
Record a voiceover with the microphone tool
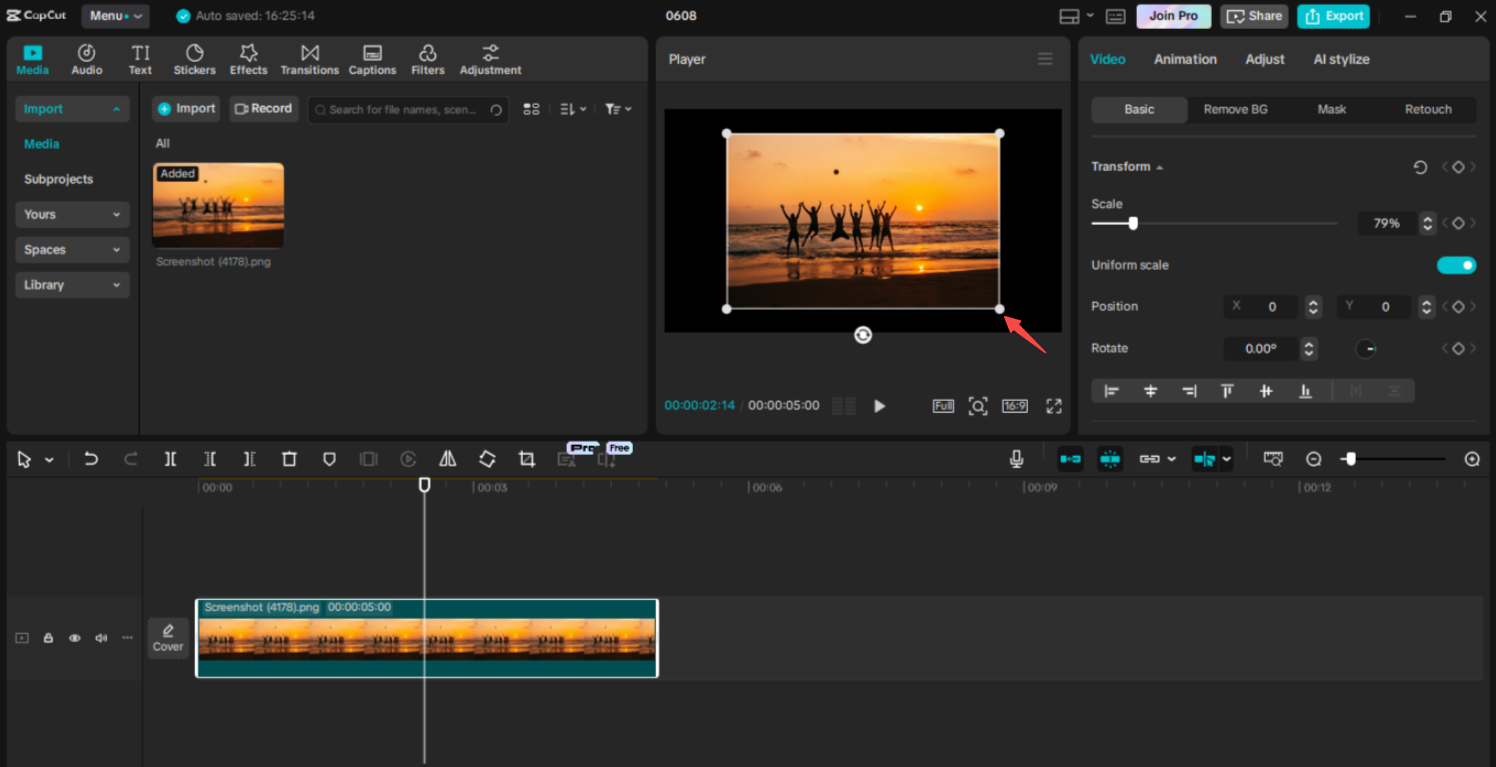pyautogui.click(x=1016, y=459)
